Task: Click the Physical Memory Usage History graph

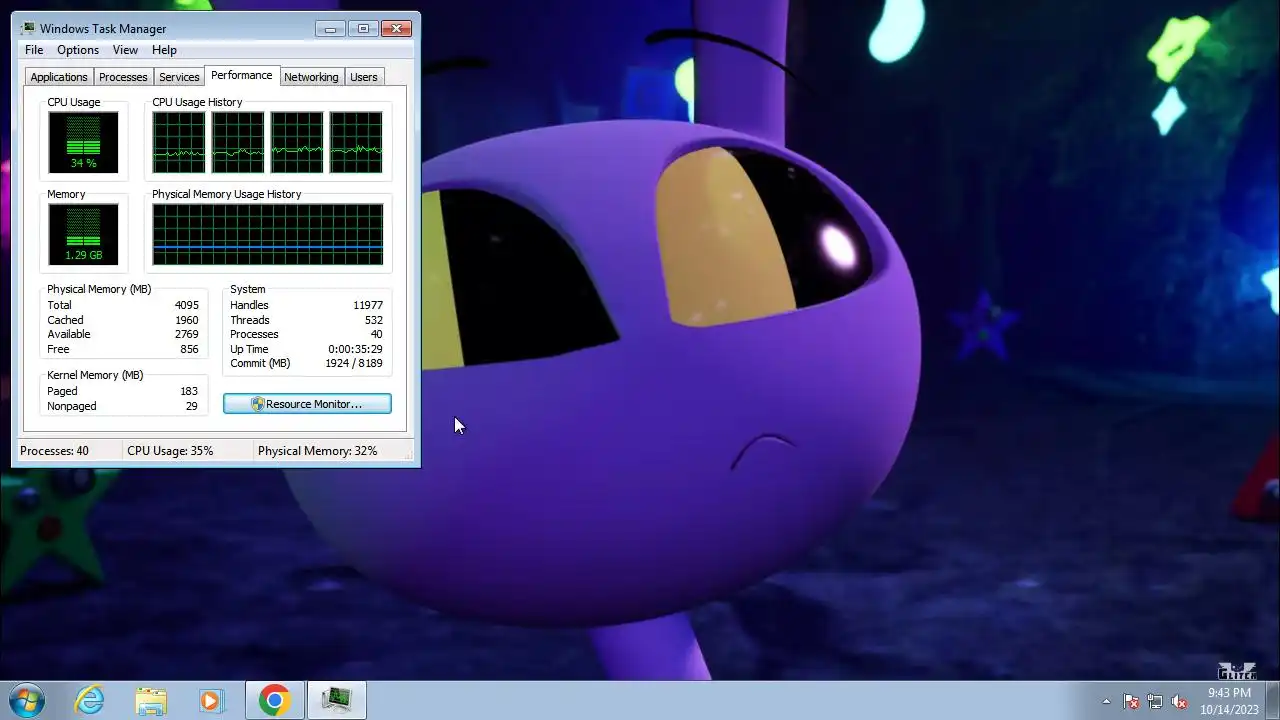Action: tap(268, 234)
